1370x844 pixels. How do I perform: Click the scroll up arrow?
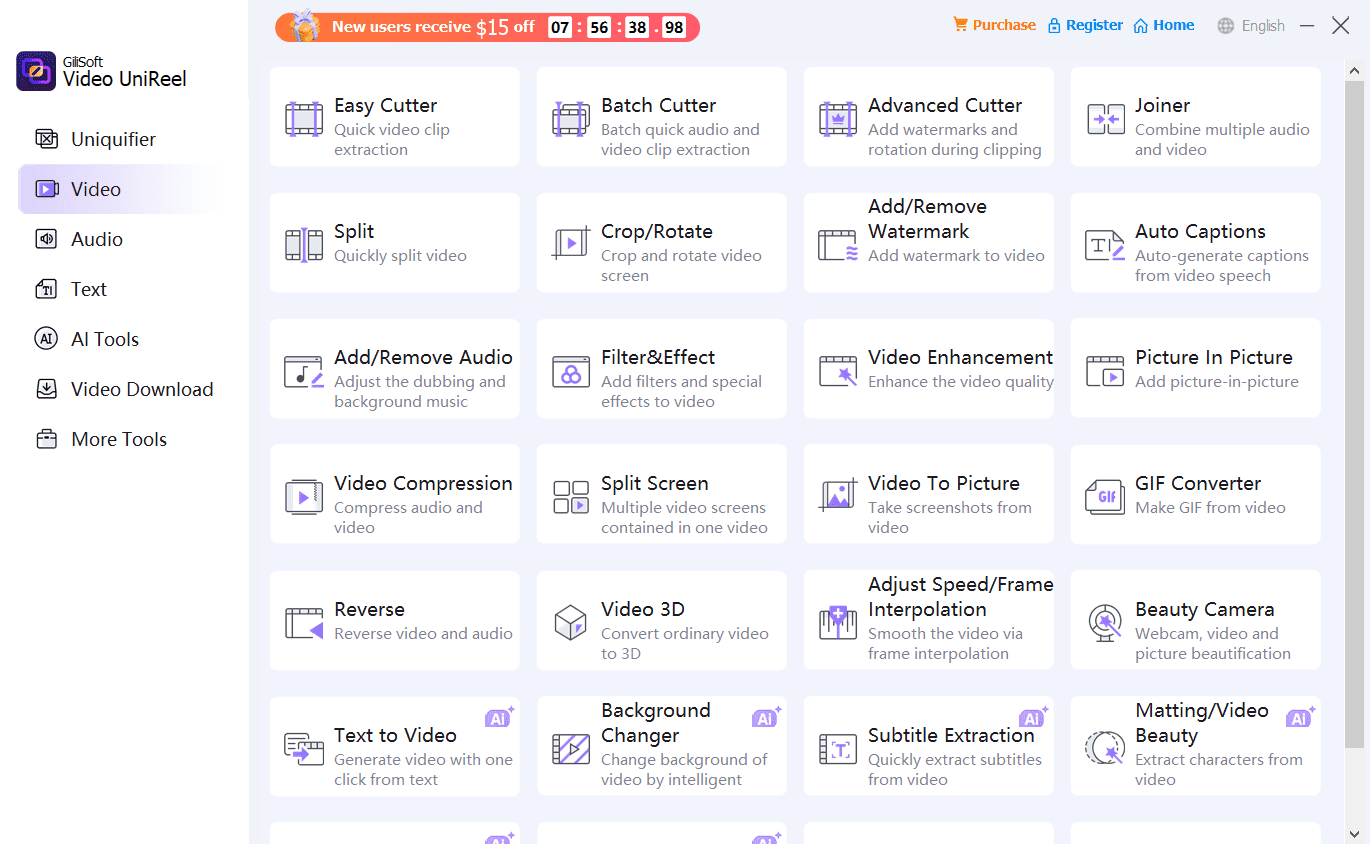pyautogui.click(x=1354, y=71)
